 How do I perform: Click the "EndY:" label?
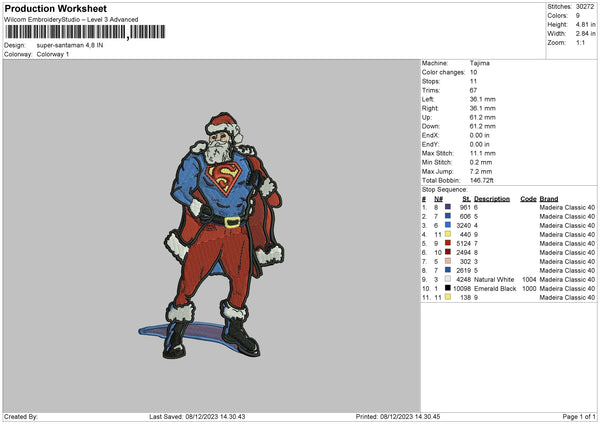coord(430,144)
